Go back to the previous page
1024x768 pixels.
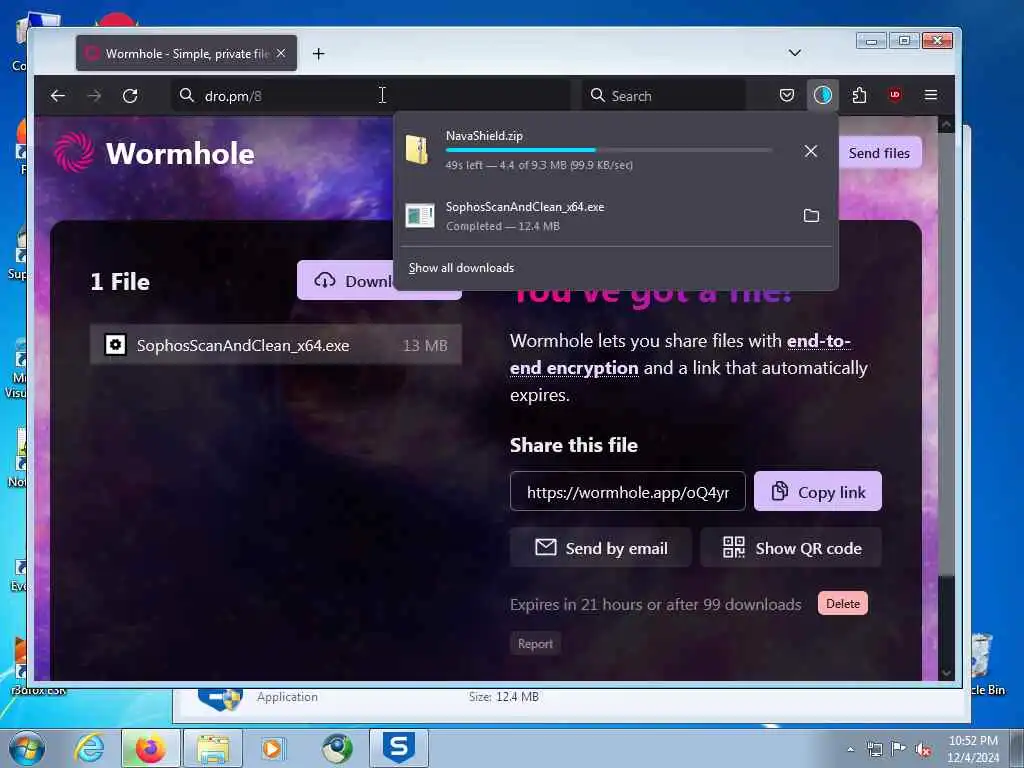point(58,96)
